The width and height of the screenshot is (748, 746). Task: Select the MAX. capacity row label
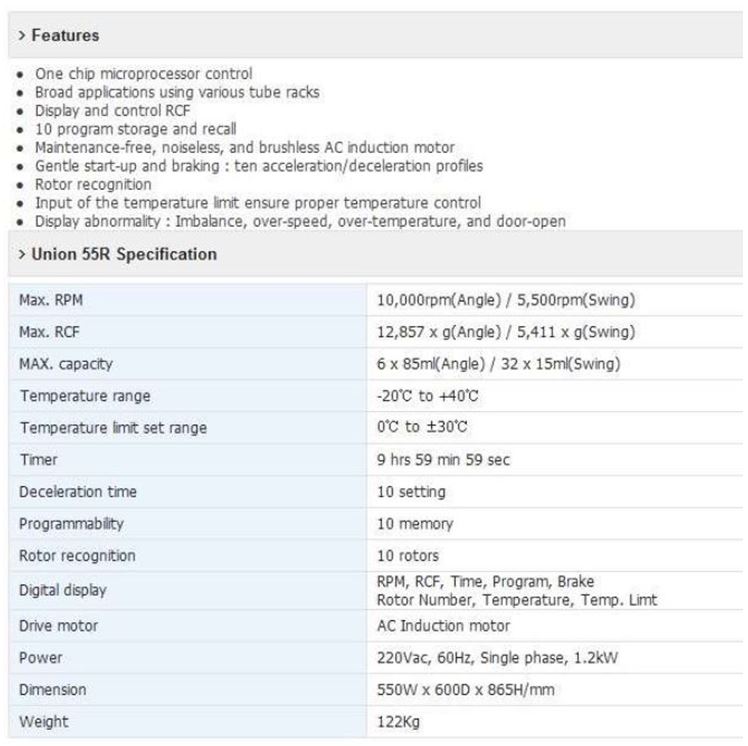point(66,364)
